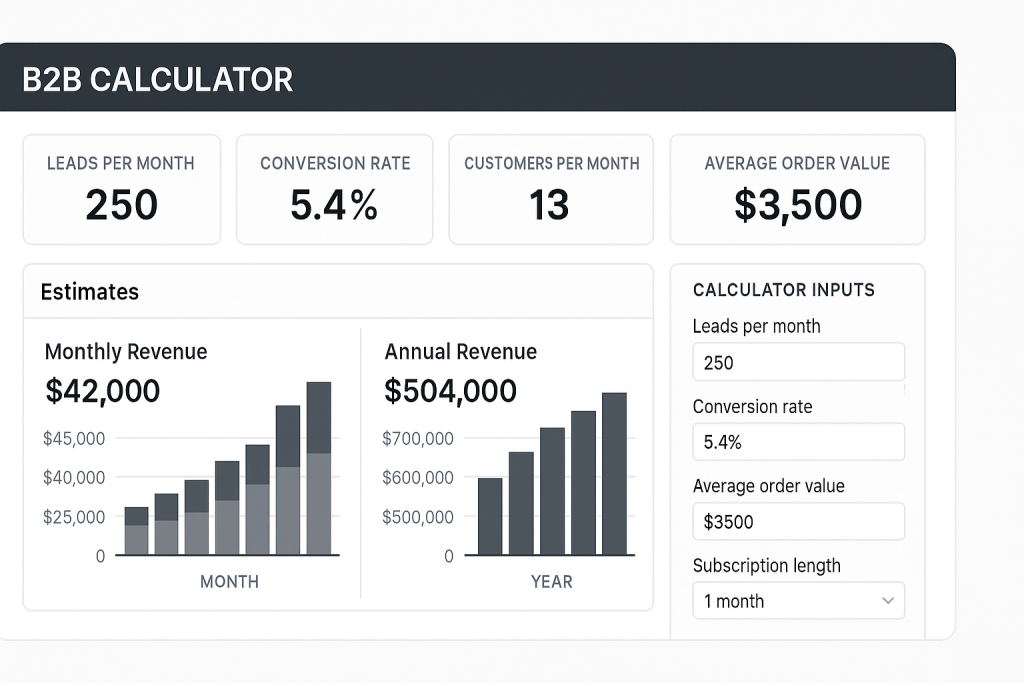The width and height of the screenshot is (1024, 683).
Task: Open the Average Order Value $3,500 card
Action: [797, 190]
